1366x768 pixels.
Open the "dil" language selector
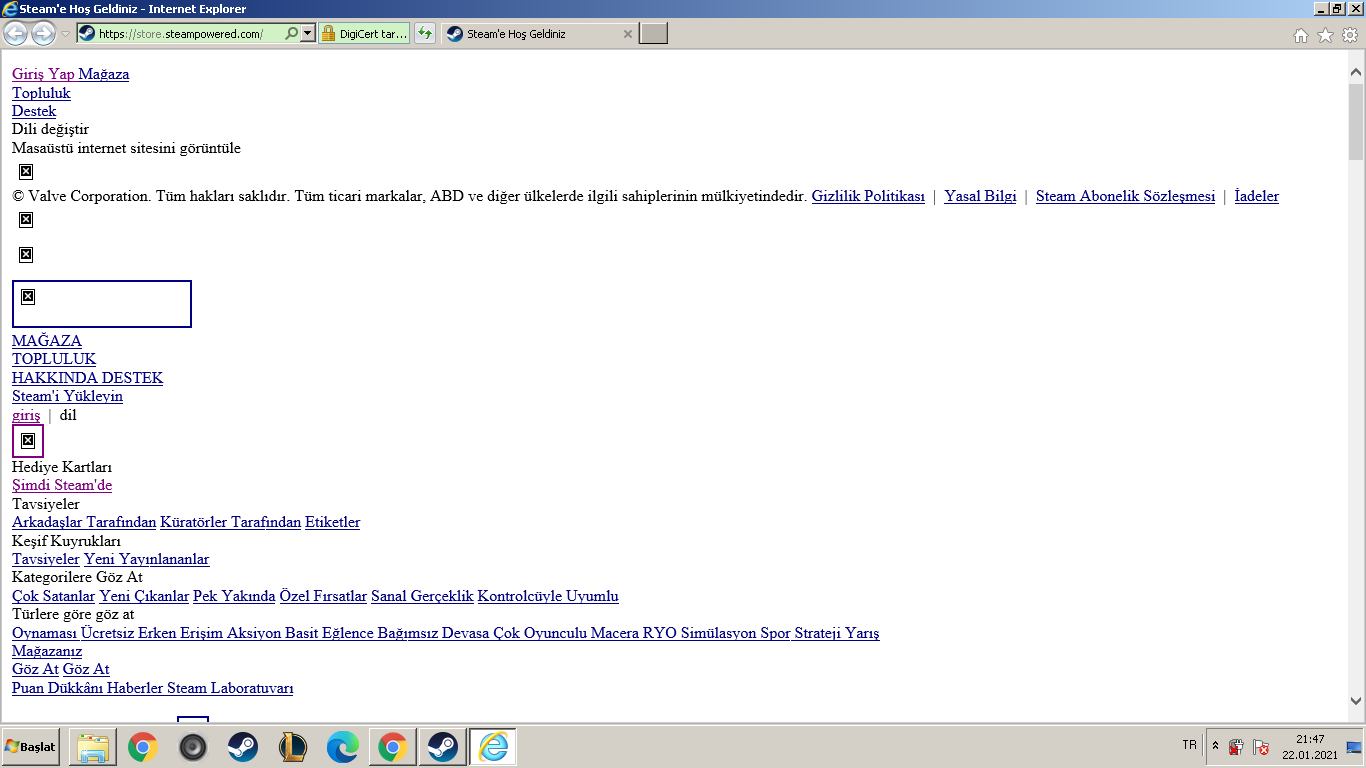(68, 415)
